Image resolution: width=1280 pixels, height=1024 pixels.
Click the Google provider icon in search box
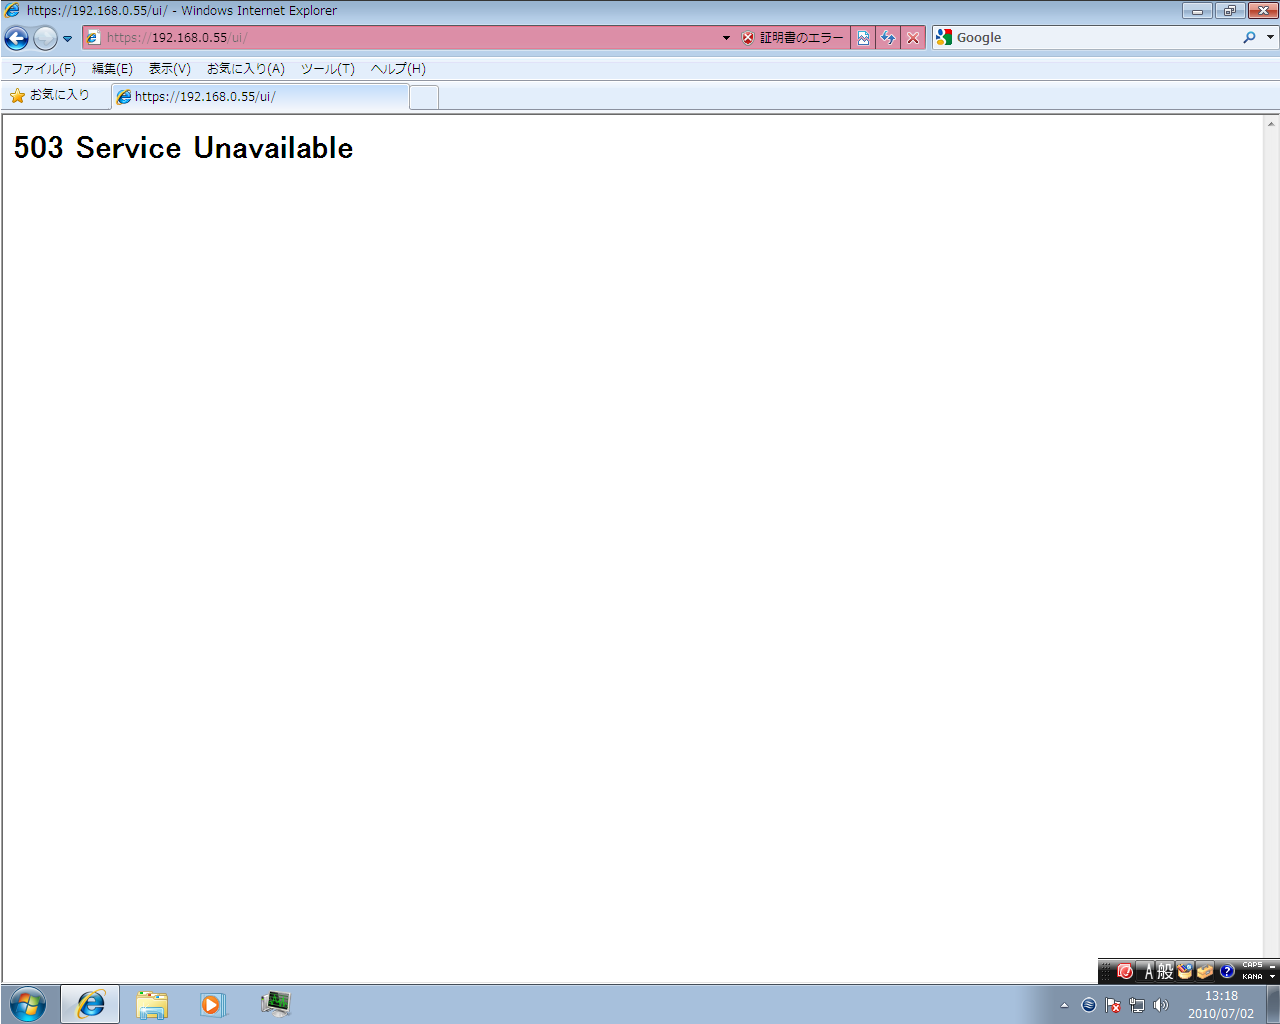(944, 37)
